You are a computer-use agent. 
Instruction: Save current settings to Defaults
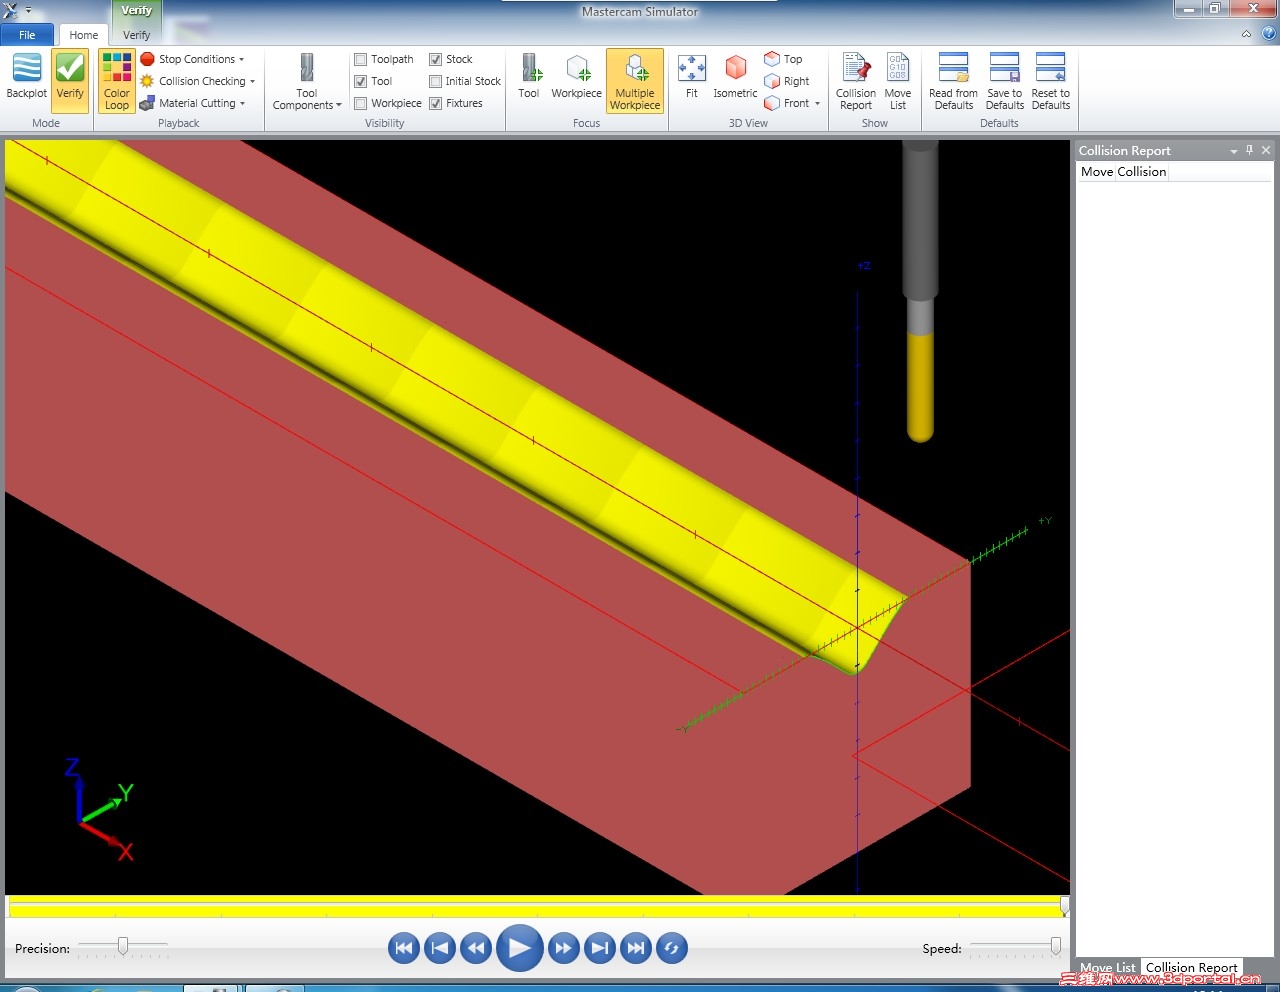[1005, 81]
